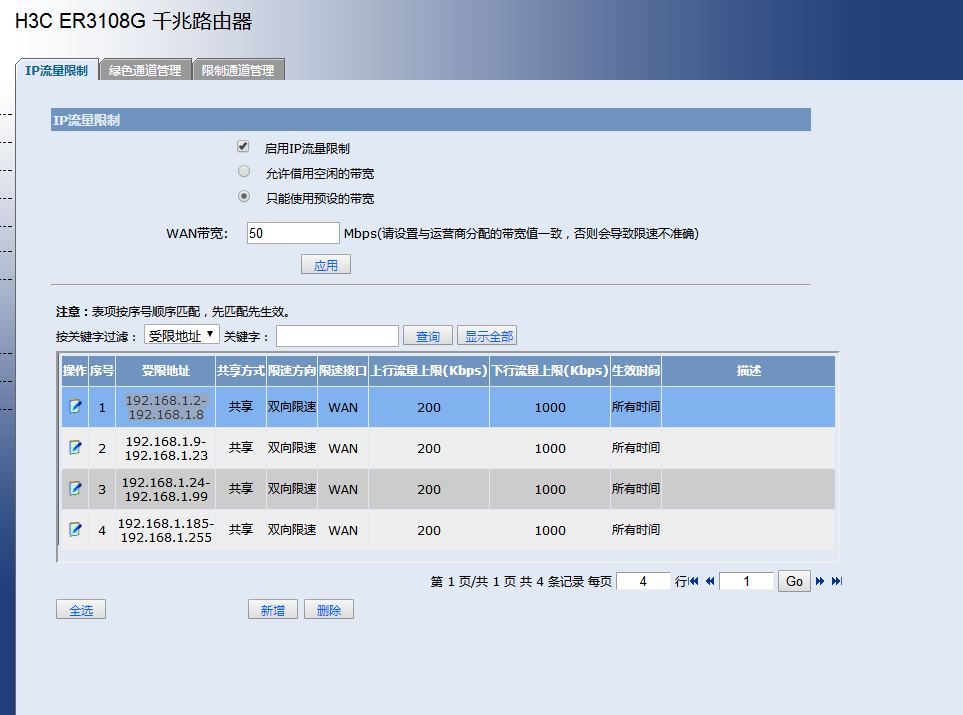Click the 受限地址 column header

coord(166,371)
